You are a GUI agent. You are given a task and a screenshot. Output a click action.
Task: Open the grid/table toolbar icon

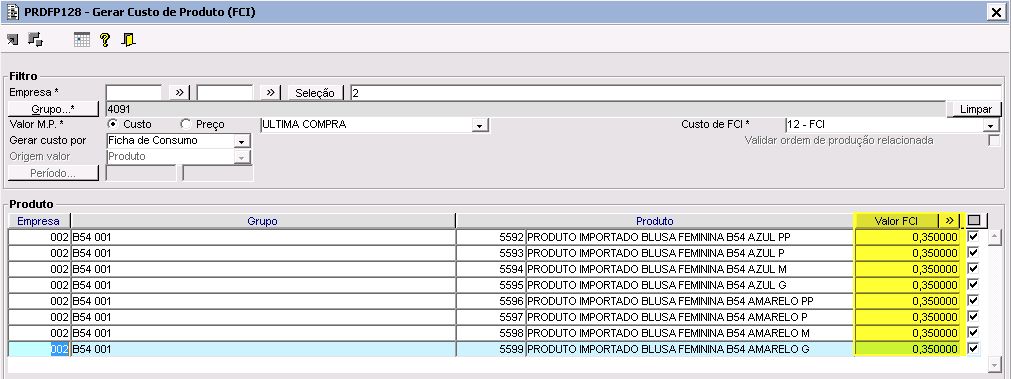pyautogui.click(x=82, y=40)
